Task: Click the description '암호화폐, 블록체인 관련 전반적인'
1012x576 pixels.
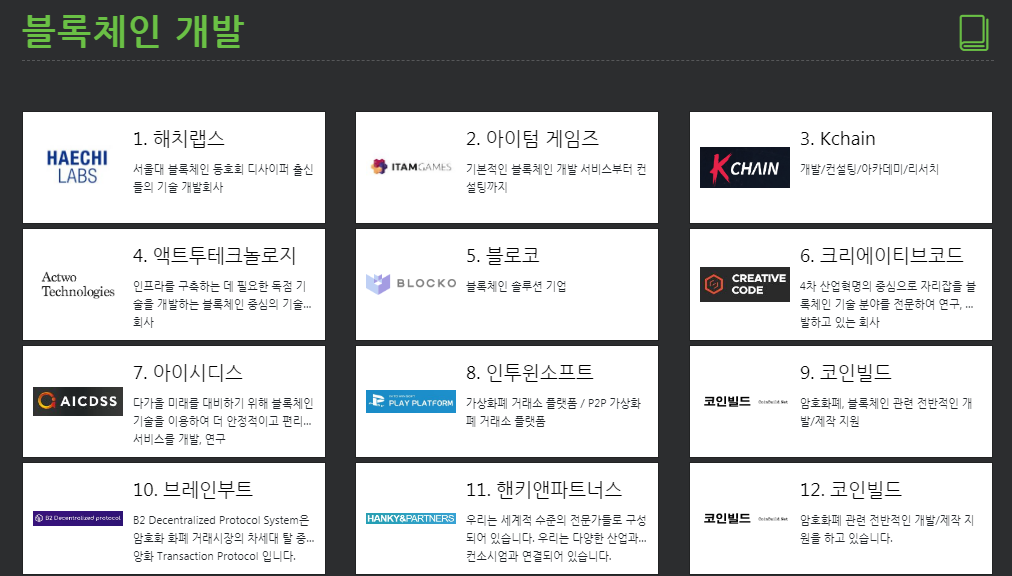Action: tap(886, 412)
